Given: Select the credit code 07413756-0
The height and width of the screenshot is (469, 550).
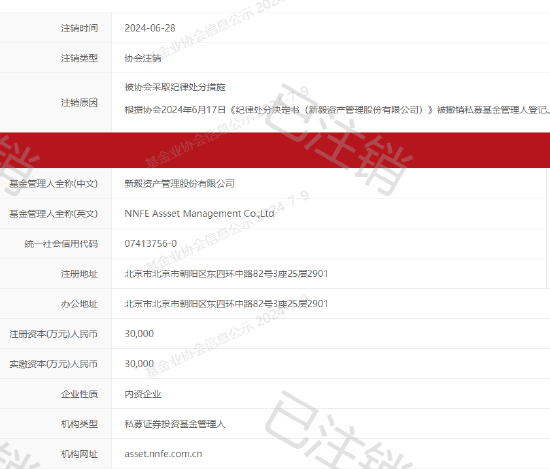Looking at the screenshot, I should pyautogui.click(x=151, y=243).
